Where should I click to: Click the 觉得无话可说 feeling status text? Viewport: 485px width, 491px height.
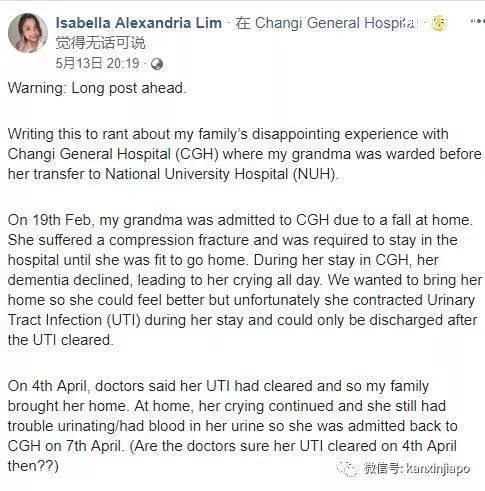[x=100, y=43]
